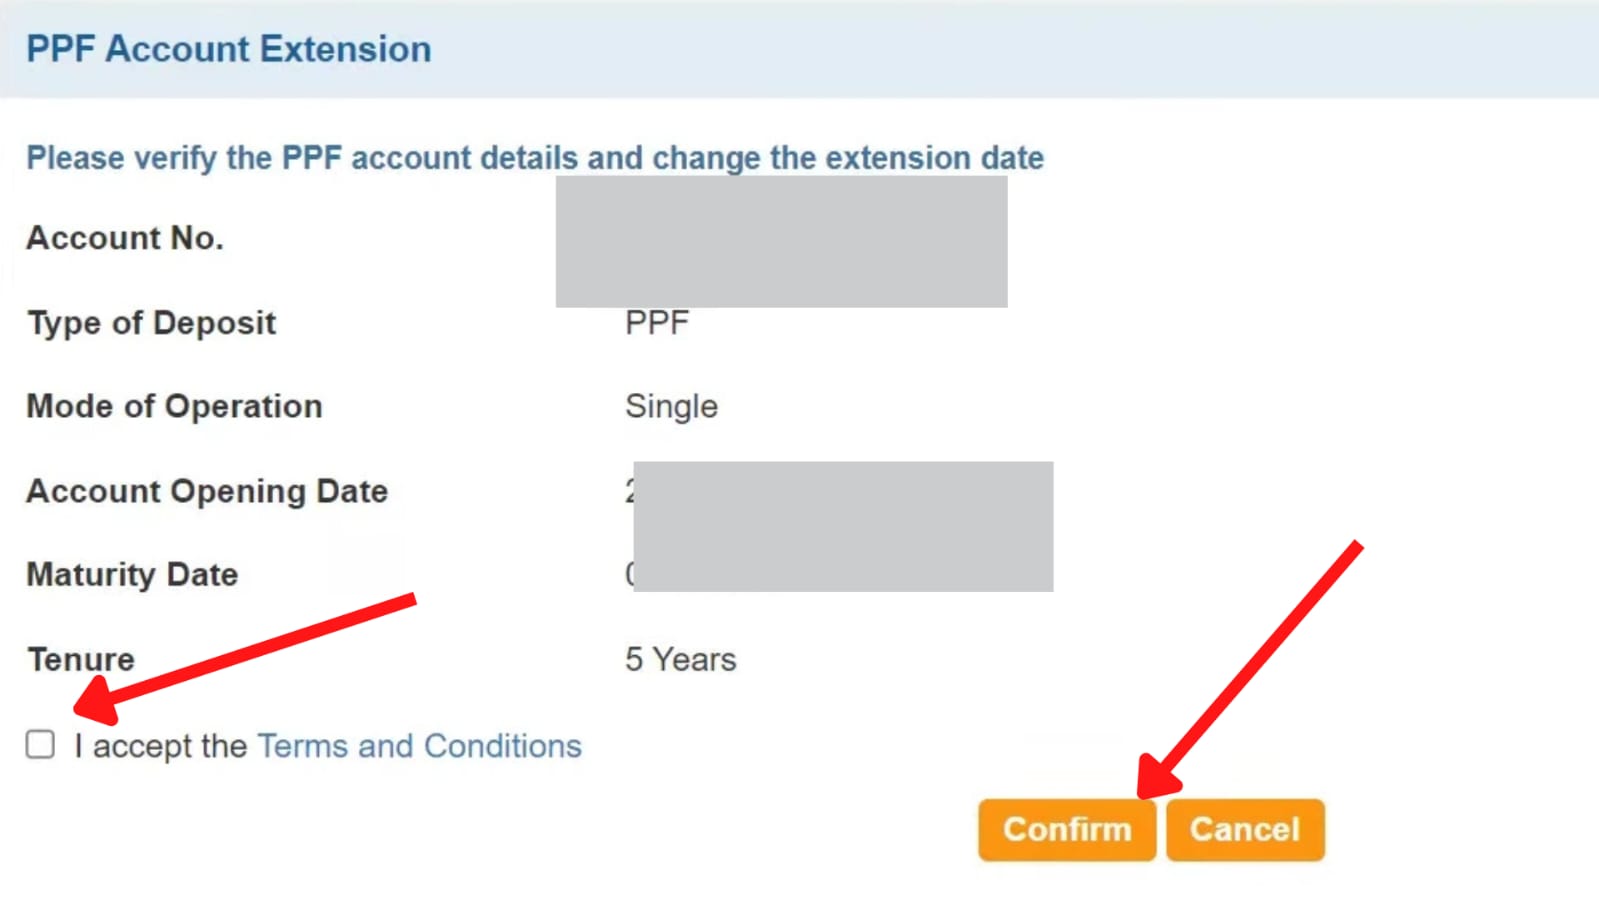Viewport: 1599px width, 899px height.
Task: Click the '5 Years' tenure value
Action: coord(680,658)
